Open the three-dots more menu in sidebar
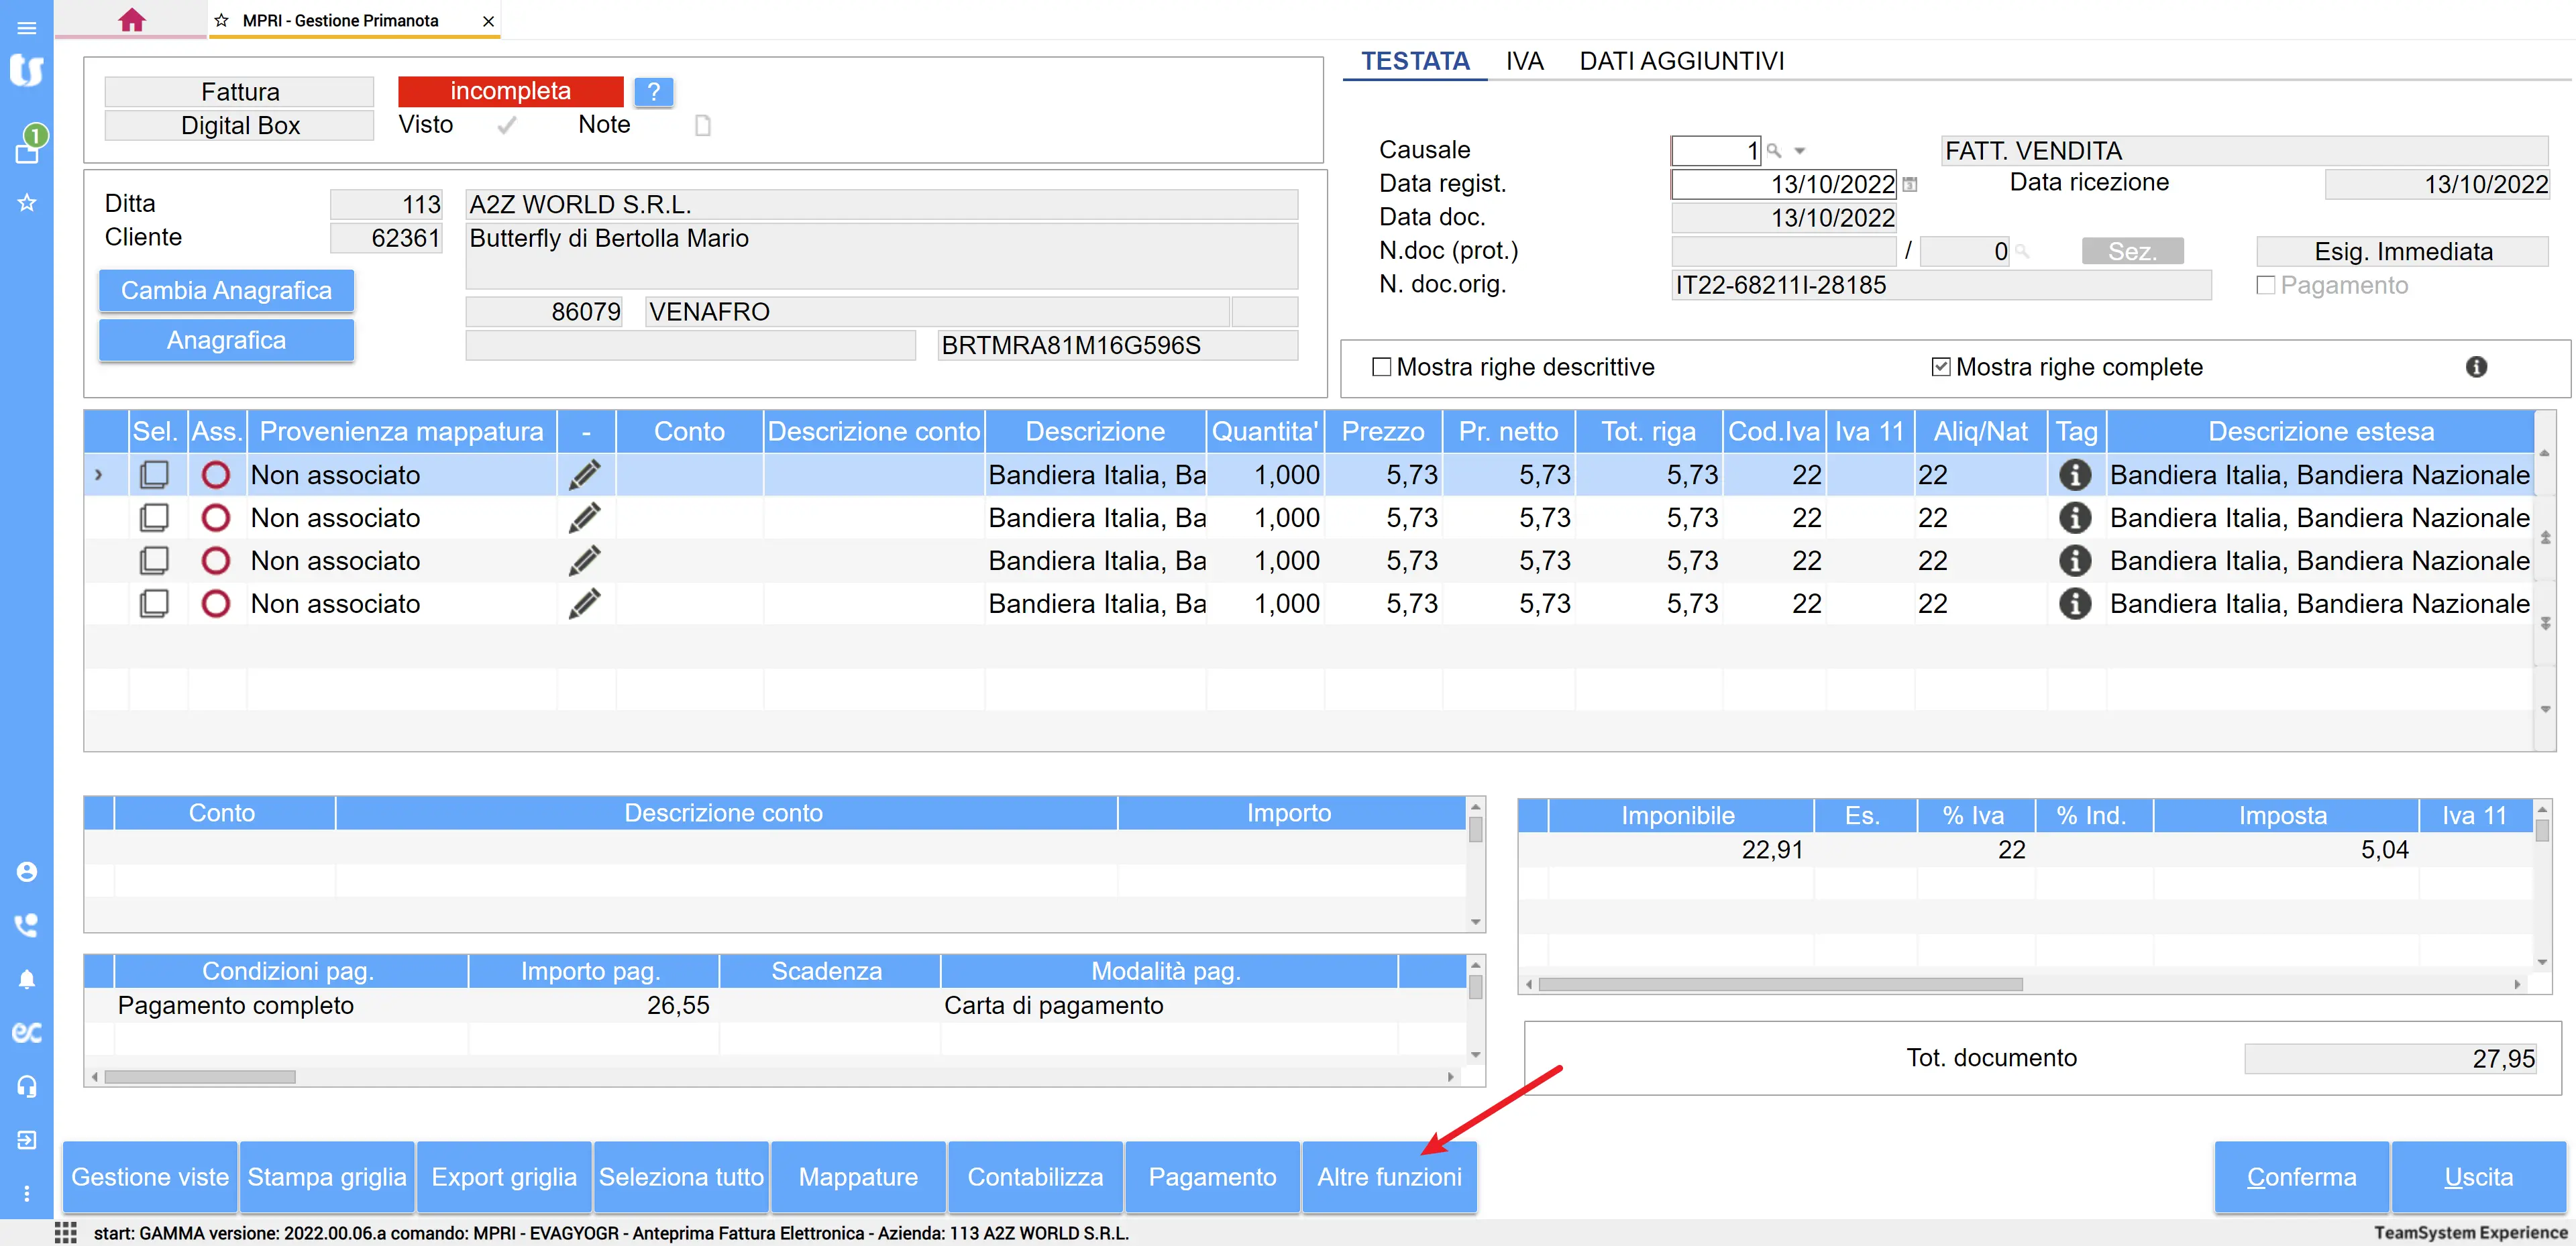The width and height of the screenshot is (2576, 1246). [27, 1193]
